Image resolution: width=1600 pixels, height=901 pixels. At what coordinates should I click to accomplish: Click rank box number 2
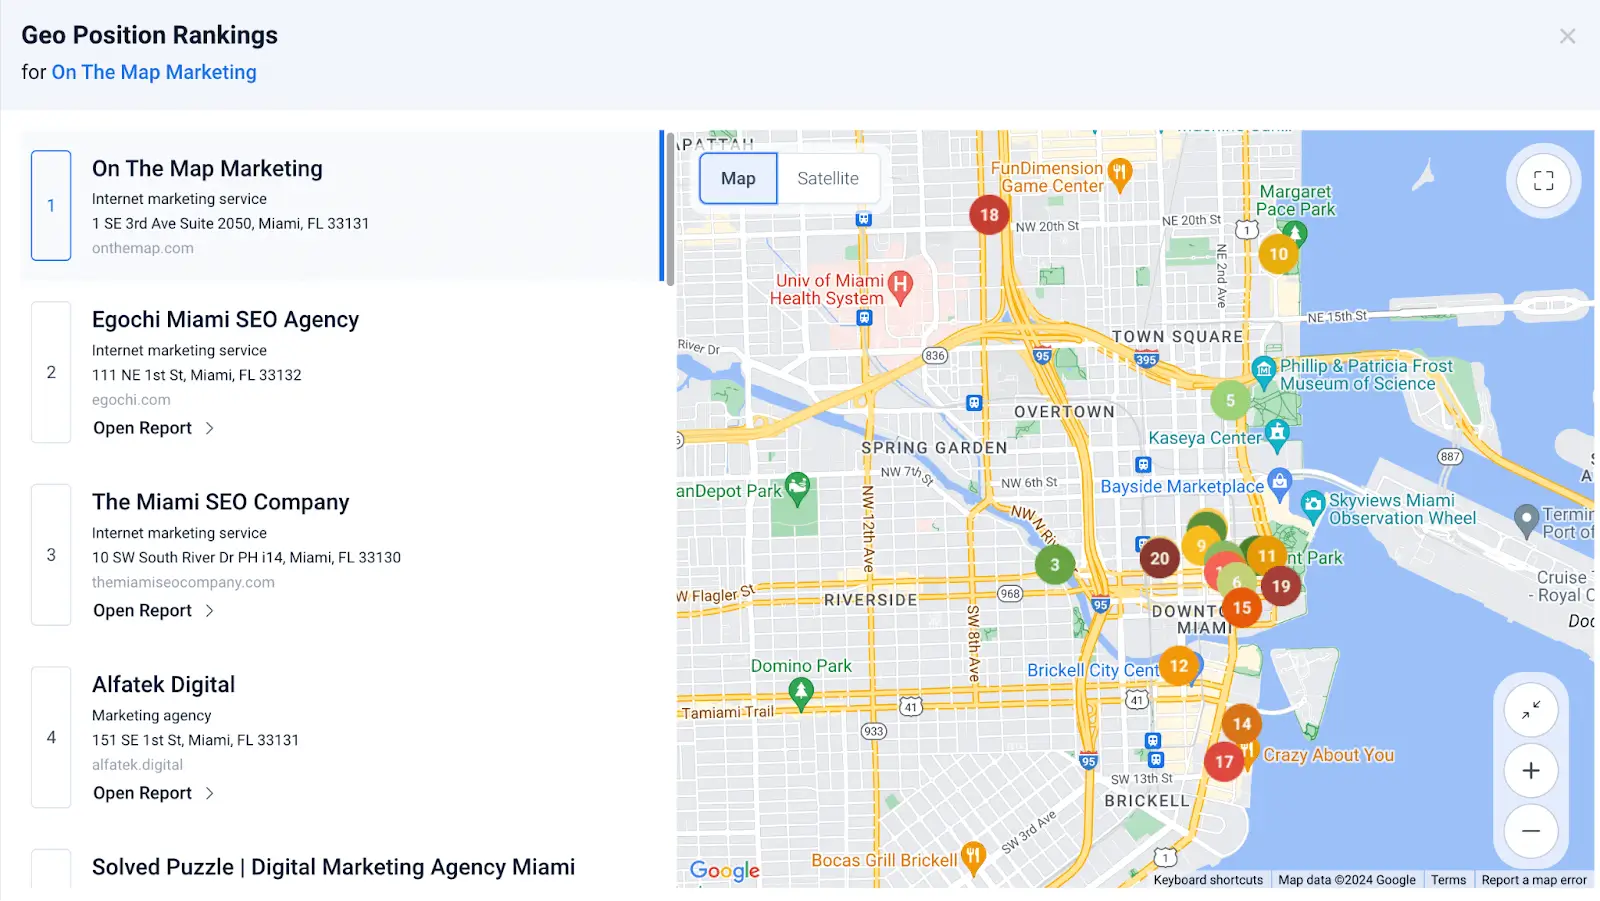pos(51,372)
